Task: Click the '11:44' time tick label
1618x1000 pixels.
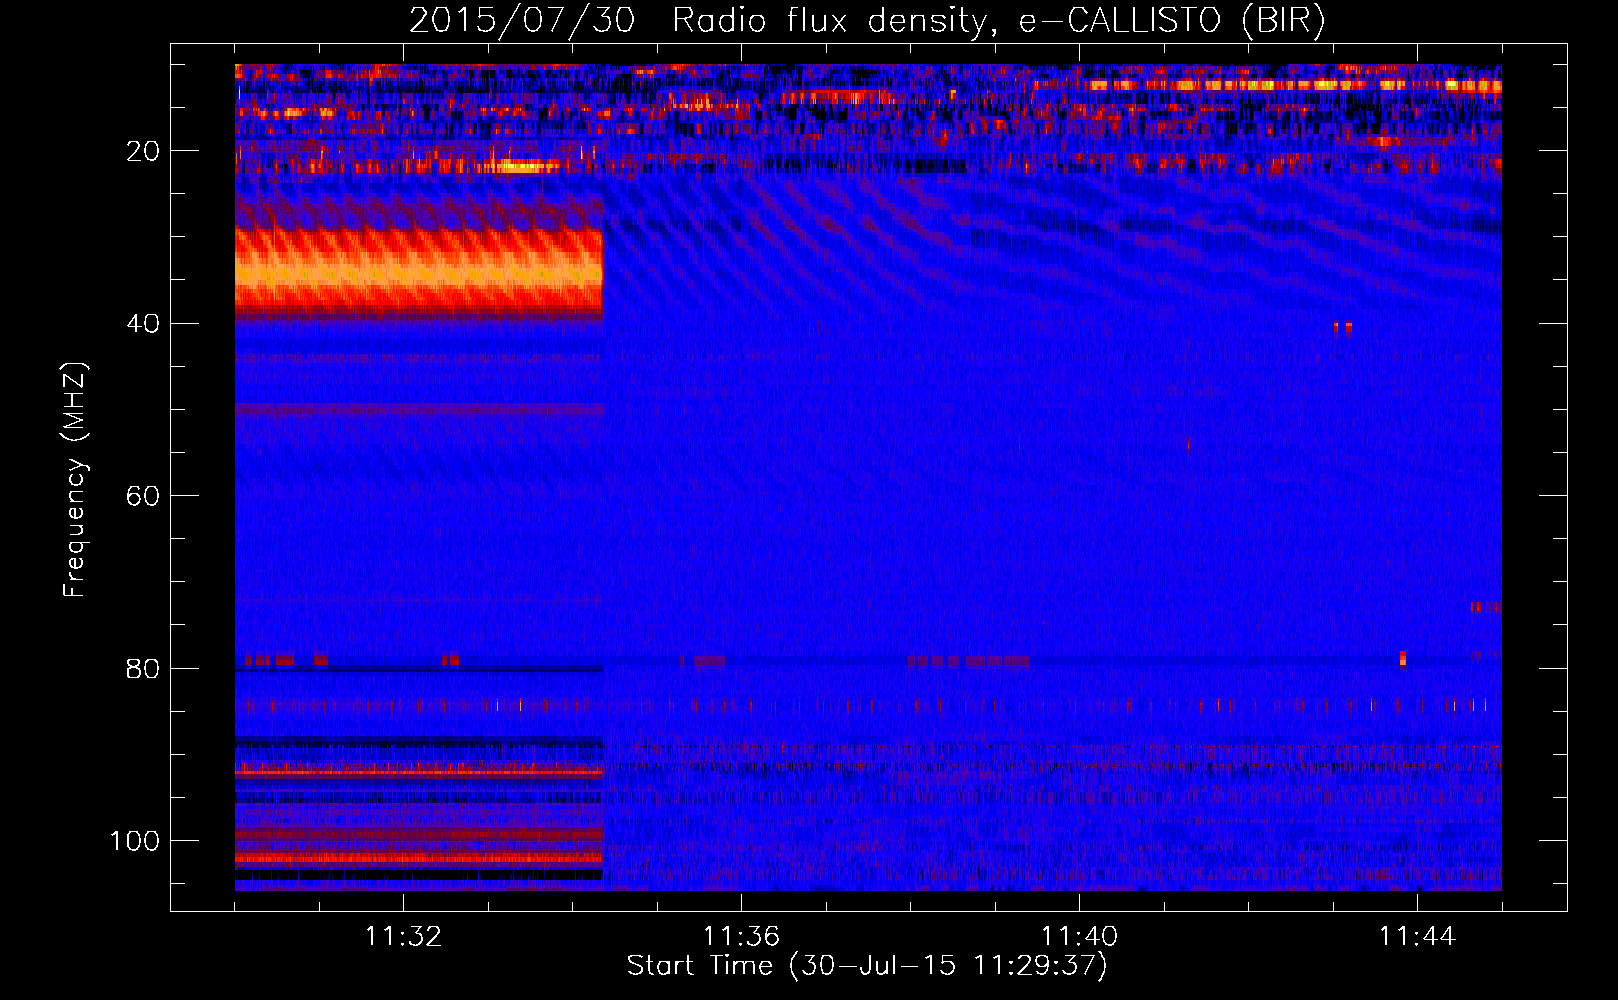Action: pos(1417,937)
